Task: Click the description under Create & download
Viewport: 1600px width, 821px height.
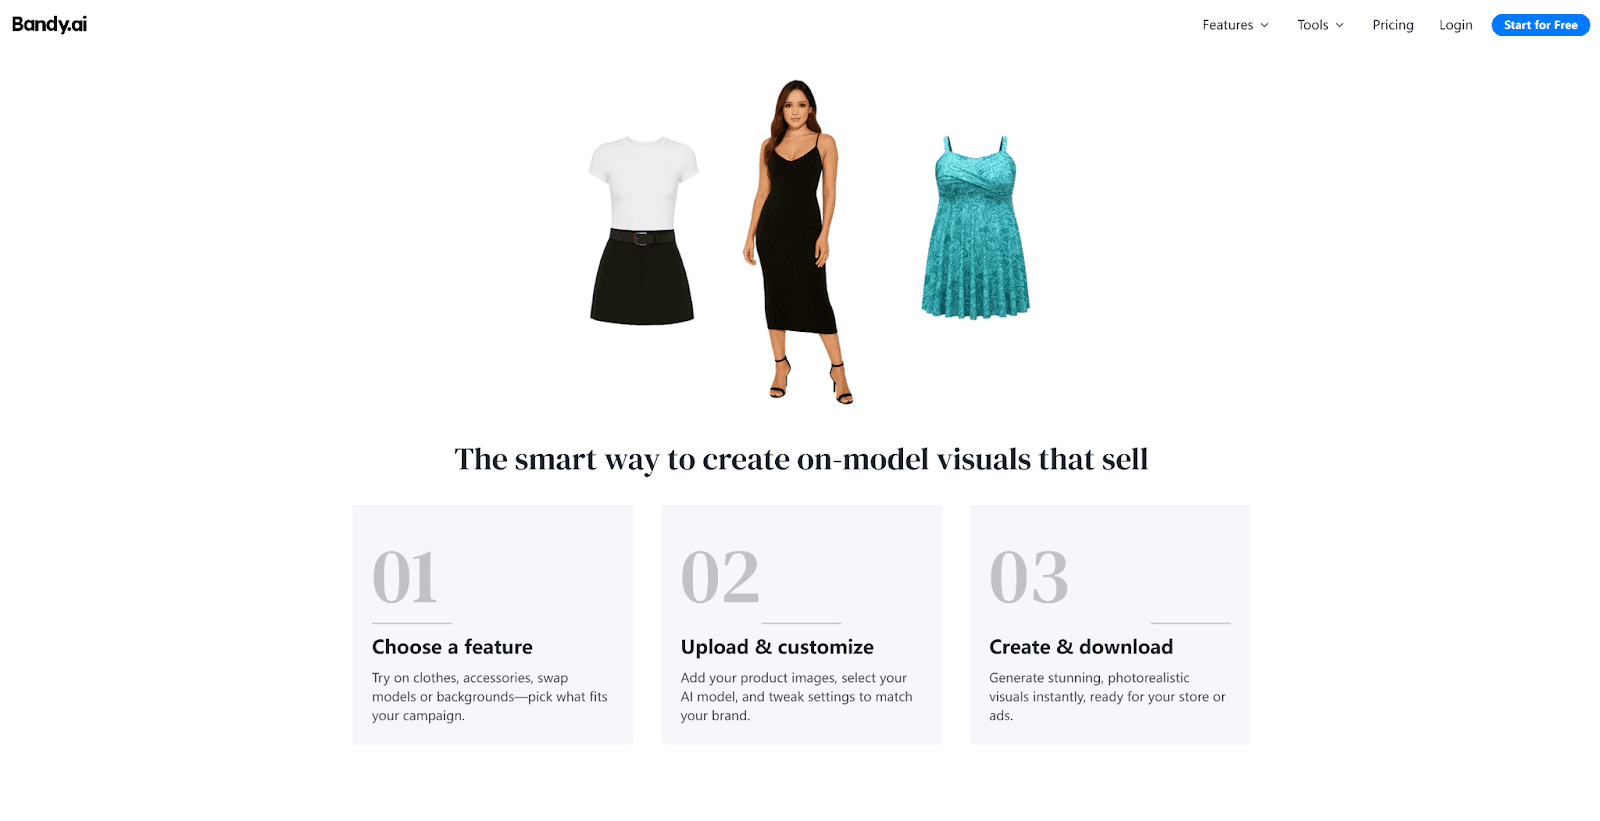Action: (x=1107, y=696)
